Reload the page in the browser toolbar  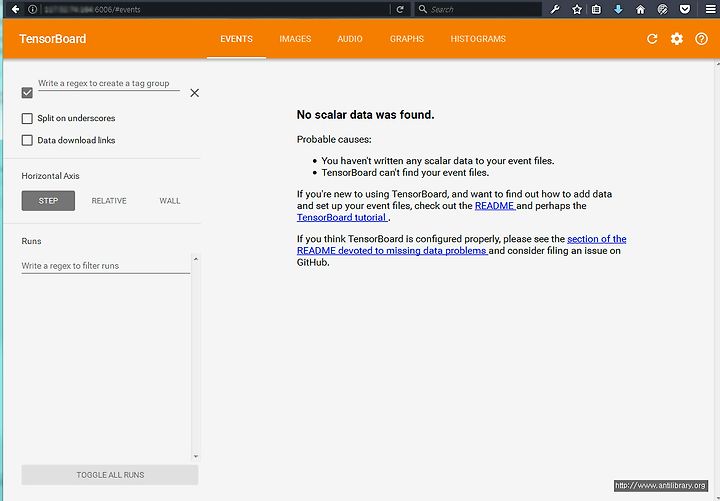point(400,9)
